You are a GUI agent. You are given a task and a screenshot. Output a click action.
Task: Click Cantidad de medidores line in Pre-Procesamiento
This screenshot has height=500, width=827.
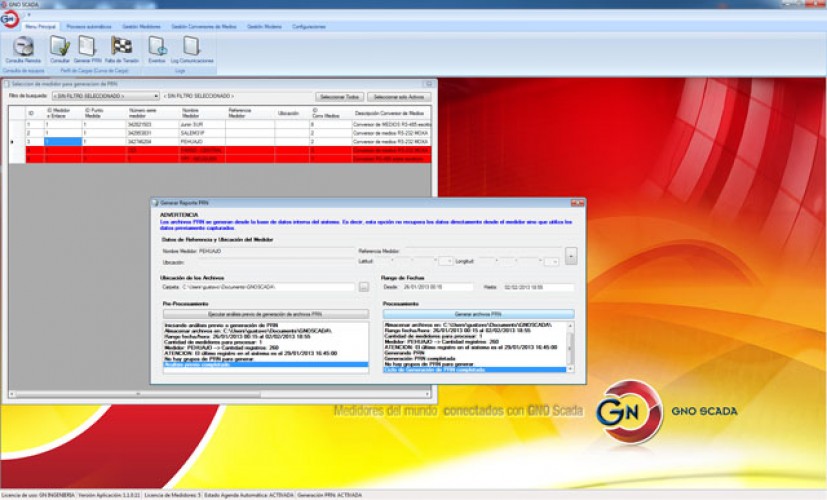point(213,342)
